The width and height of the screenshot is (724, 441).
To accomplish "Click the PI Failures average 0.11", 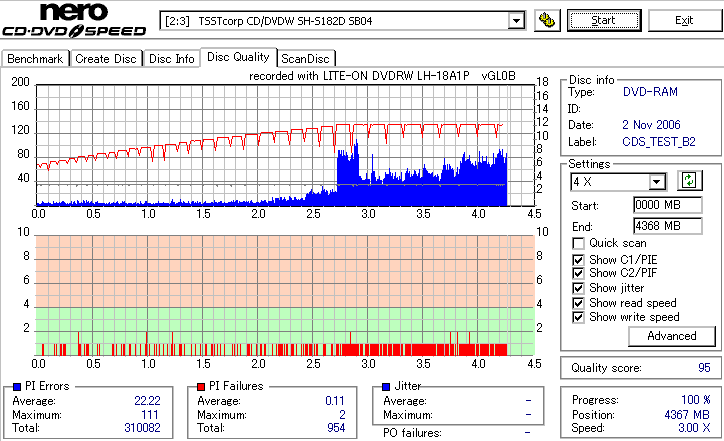I will coord(335,401).
